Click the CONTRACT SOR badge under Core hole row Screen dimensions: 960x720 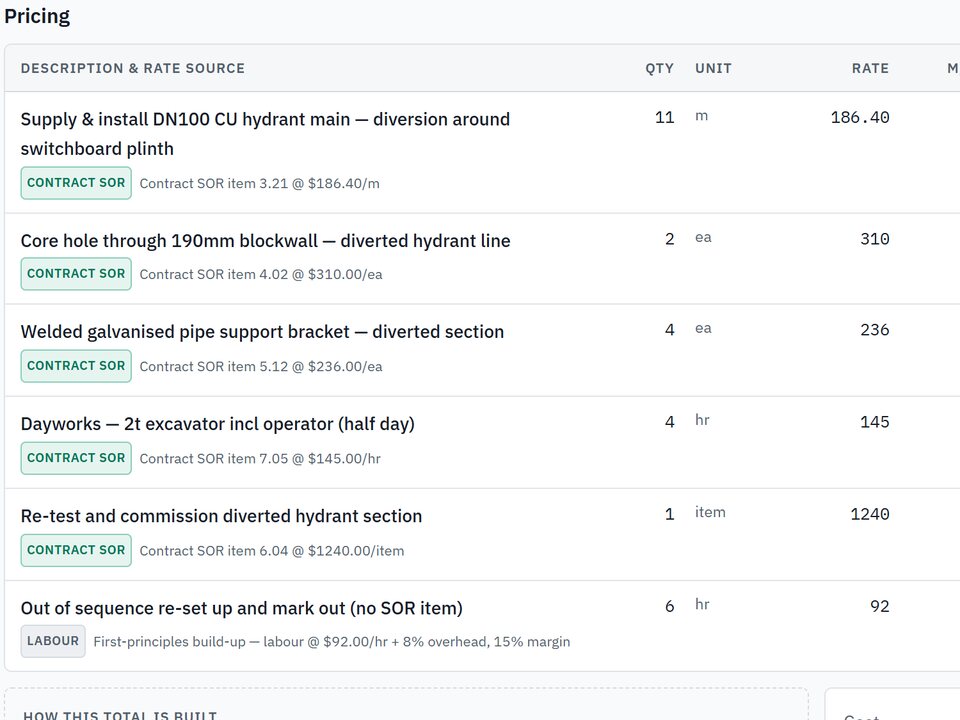76,274
